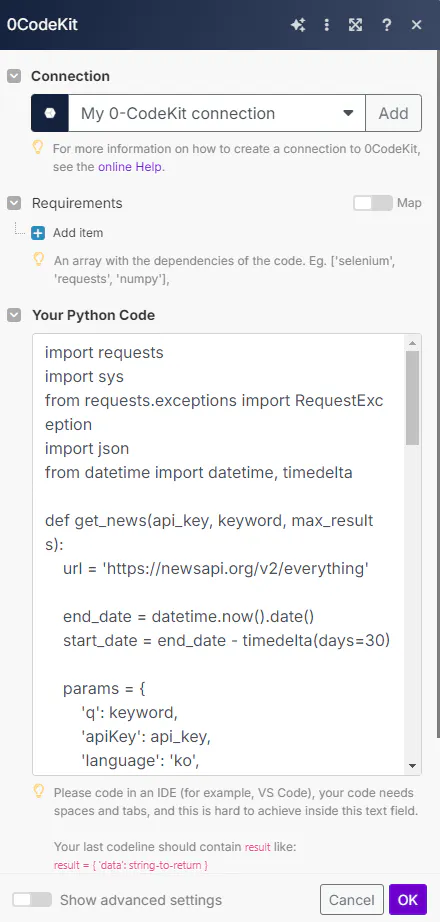Click the lightbulb hint under Requirements
The image size is (440, 922).
38,259
